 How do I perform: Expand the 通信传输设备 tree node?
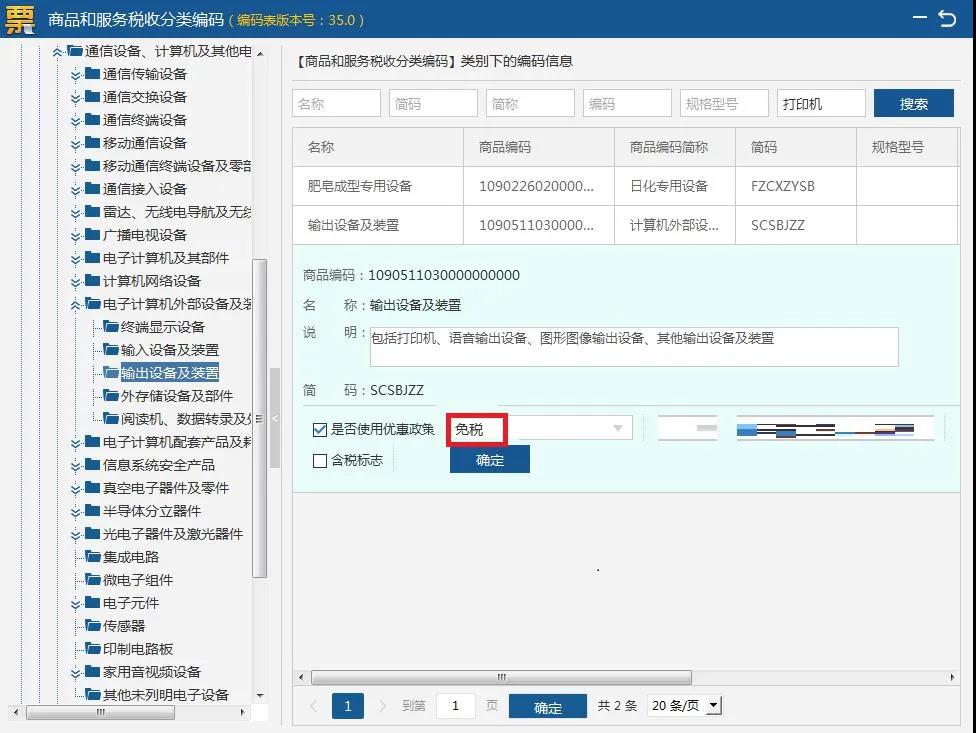pos(75,73)
